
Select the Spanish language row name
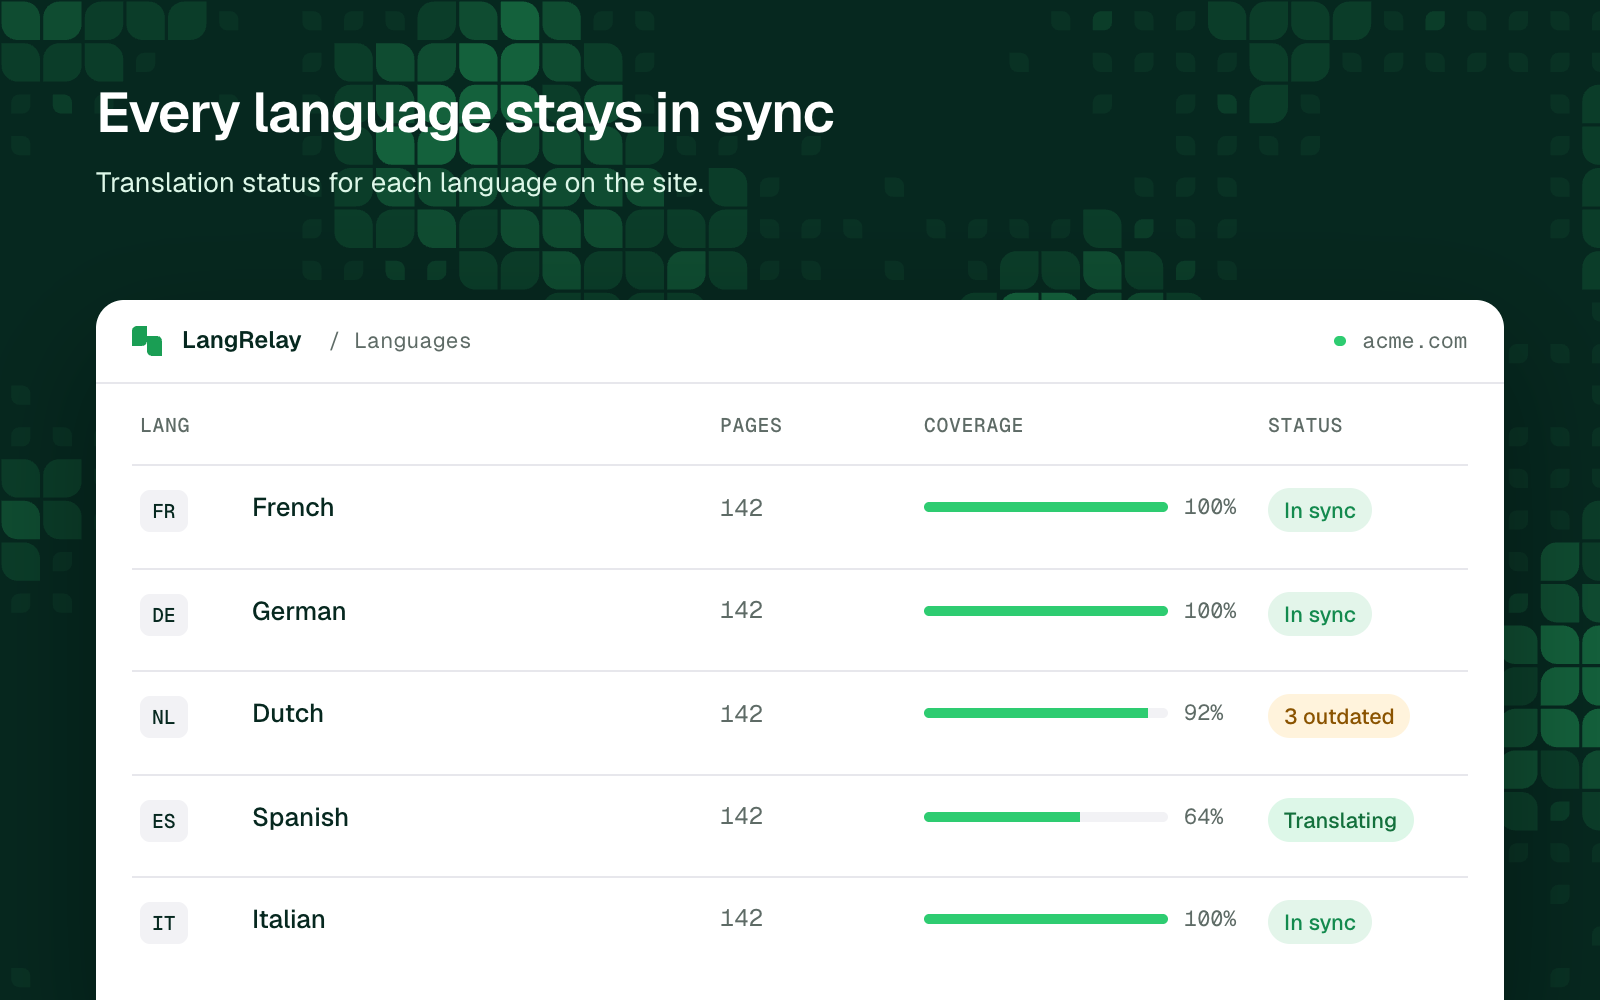[x=300, y=818]
